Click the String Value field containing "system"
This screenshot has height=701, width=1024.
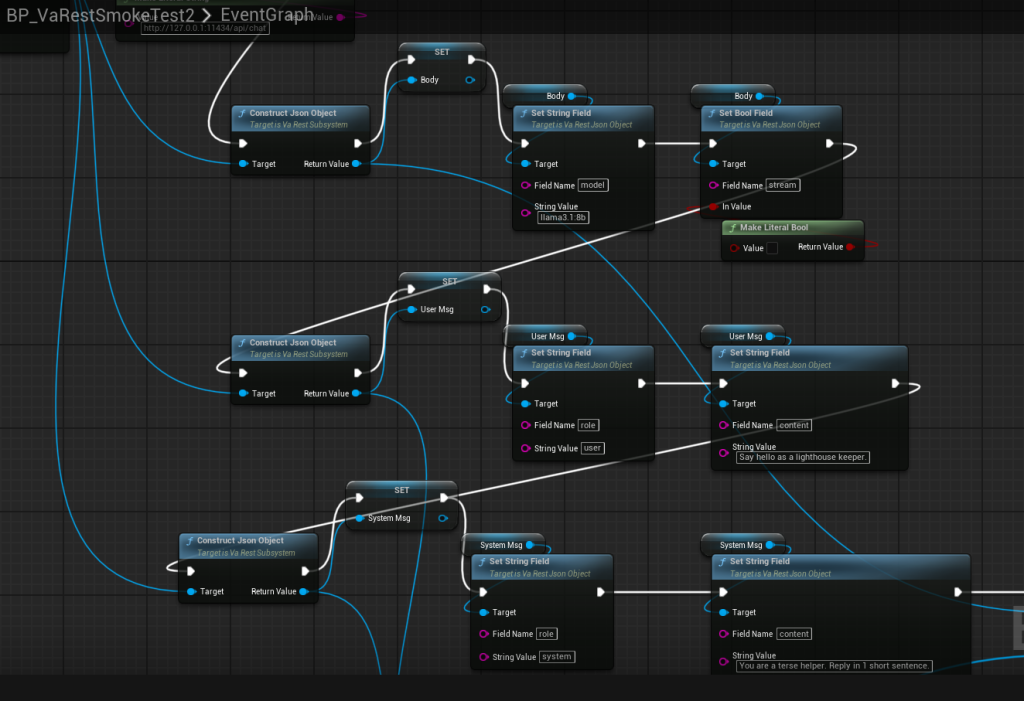pyautogui.click(x=559, y=657)
